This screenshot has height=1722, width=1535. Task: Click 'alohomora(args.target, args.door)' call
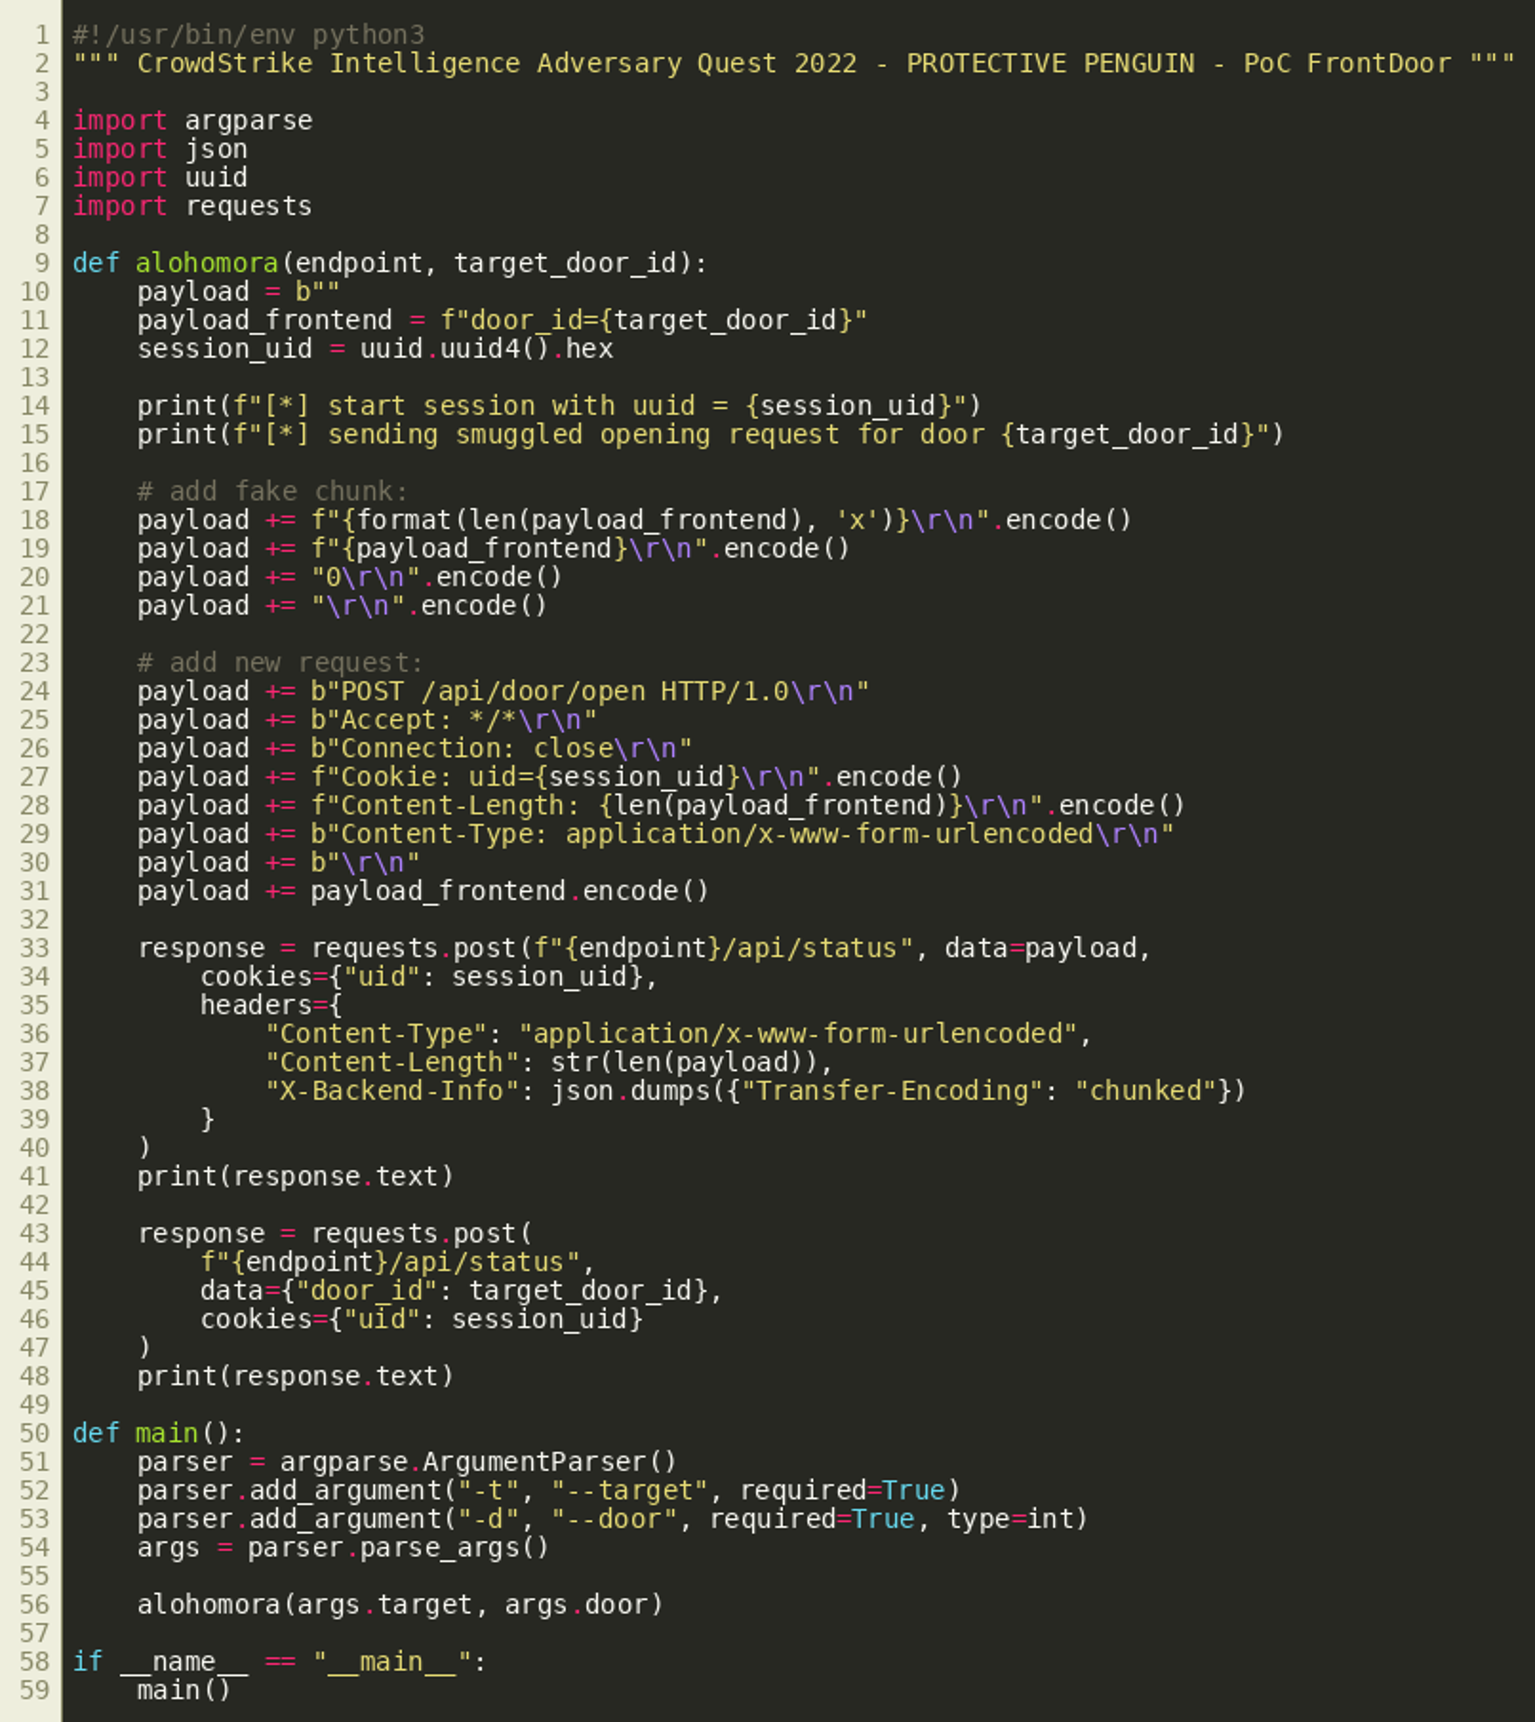click(400, 1604)
